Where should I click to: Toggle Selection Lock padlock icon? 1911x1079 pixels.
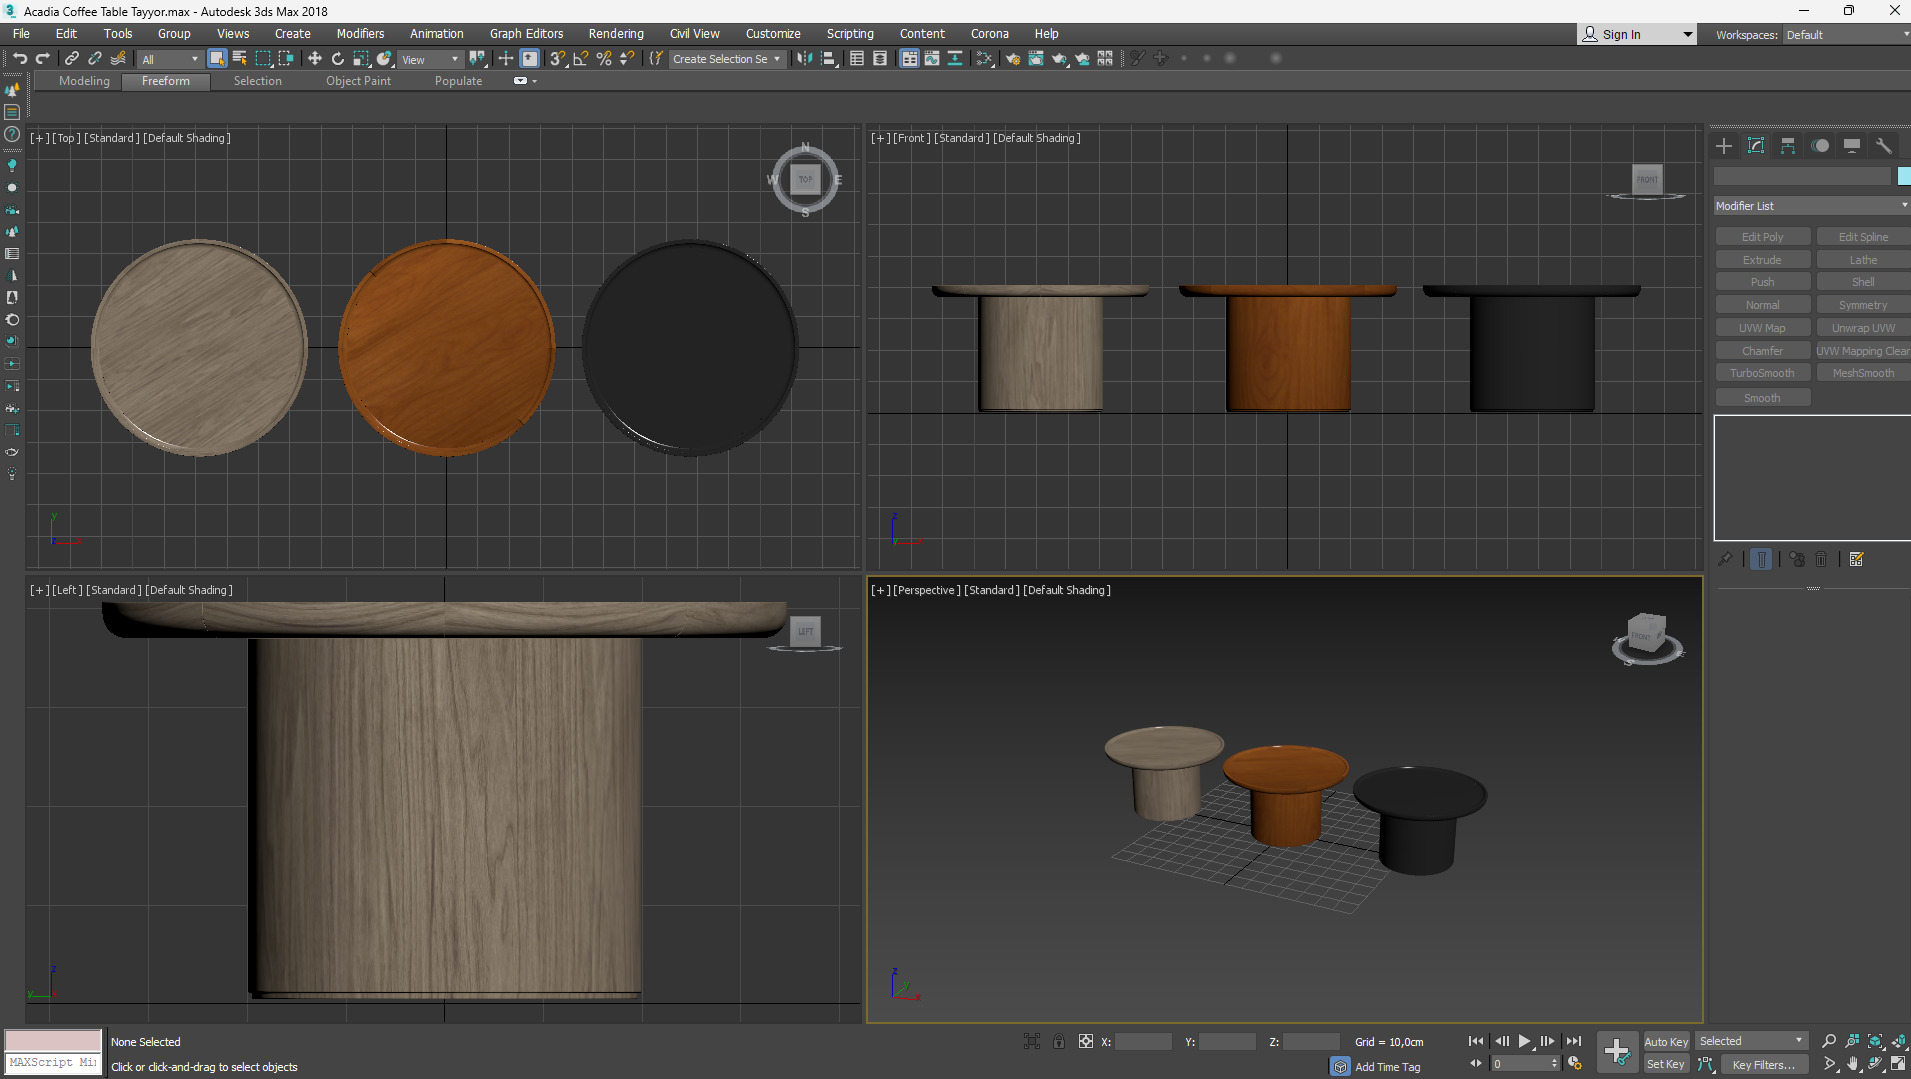[x=1059, y=1042]
